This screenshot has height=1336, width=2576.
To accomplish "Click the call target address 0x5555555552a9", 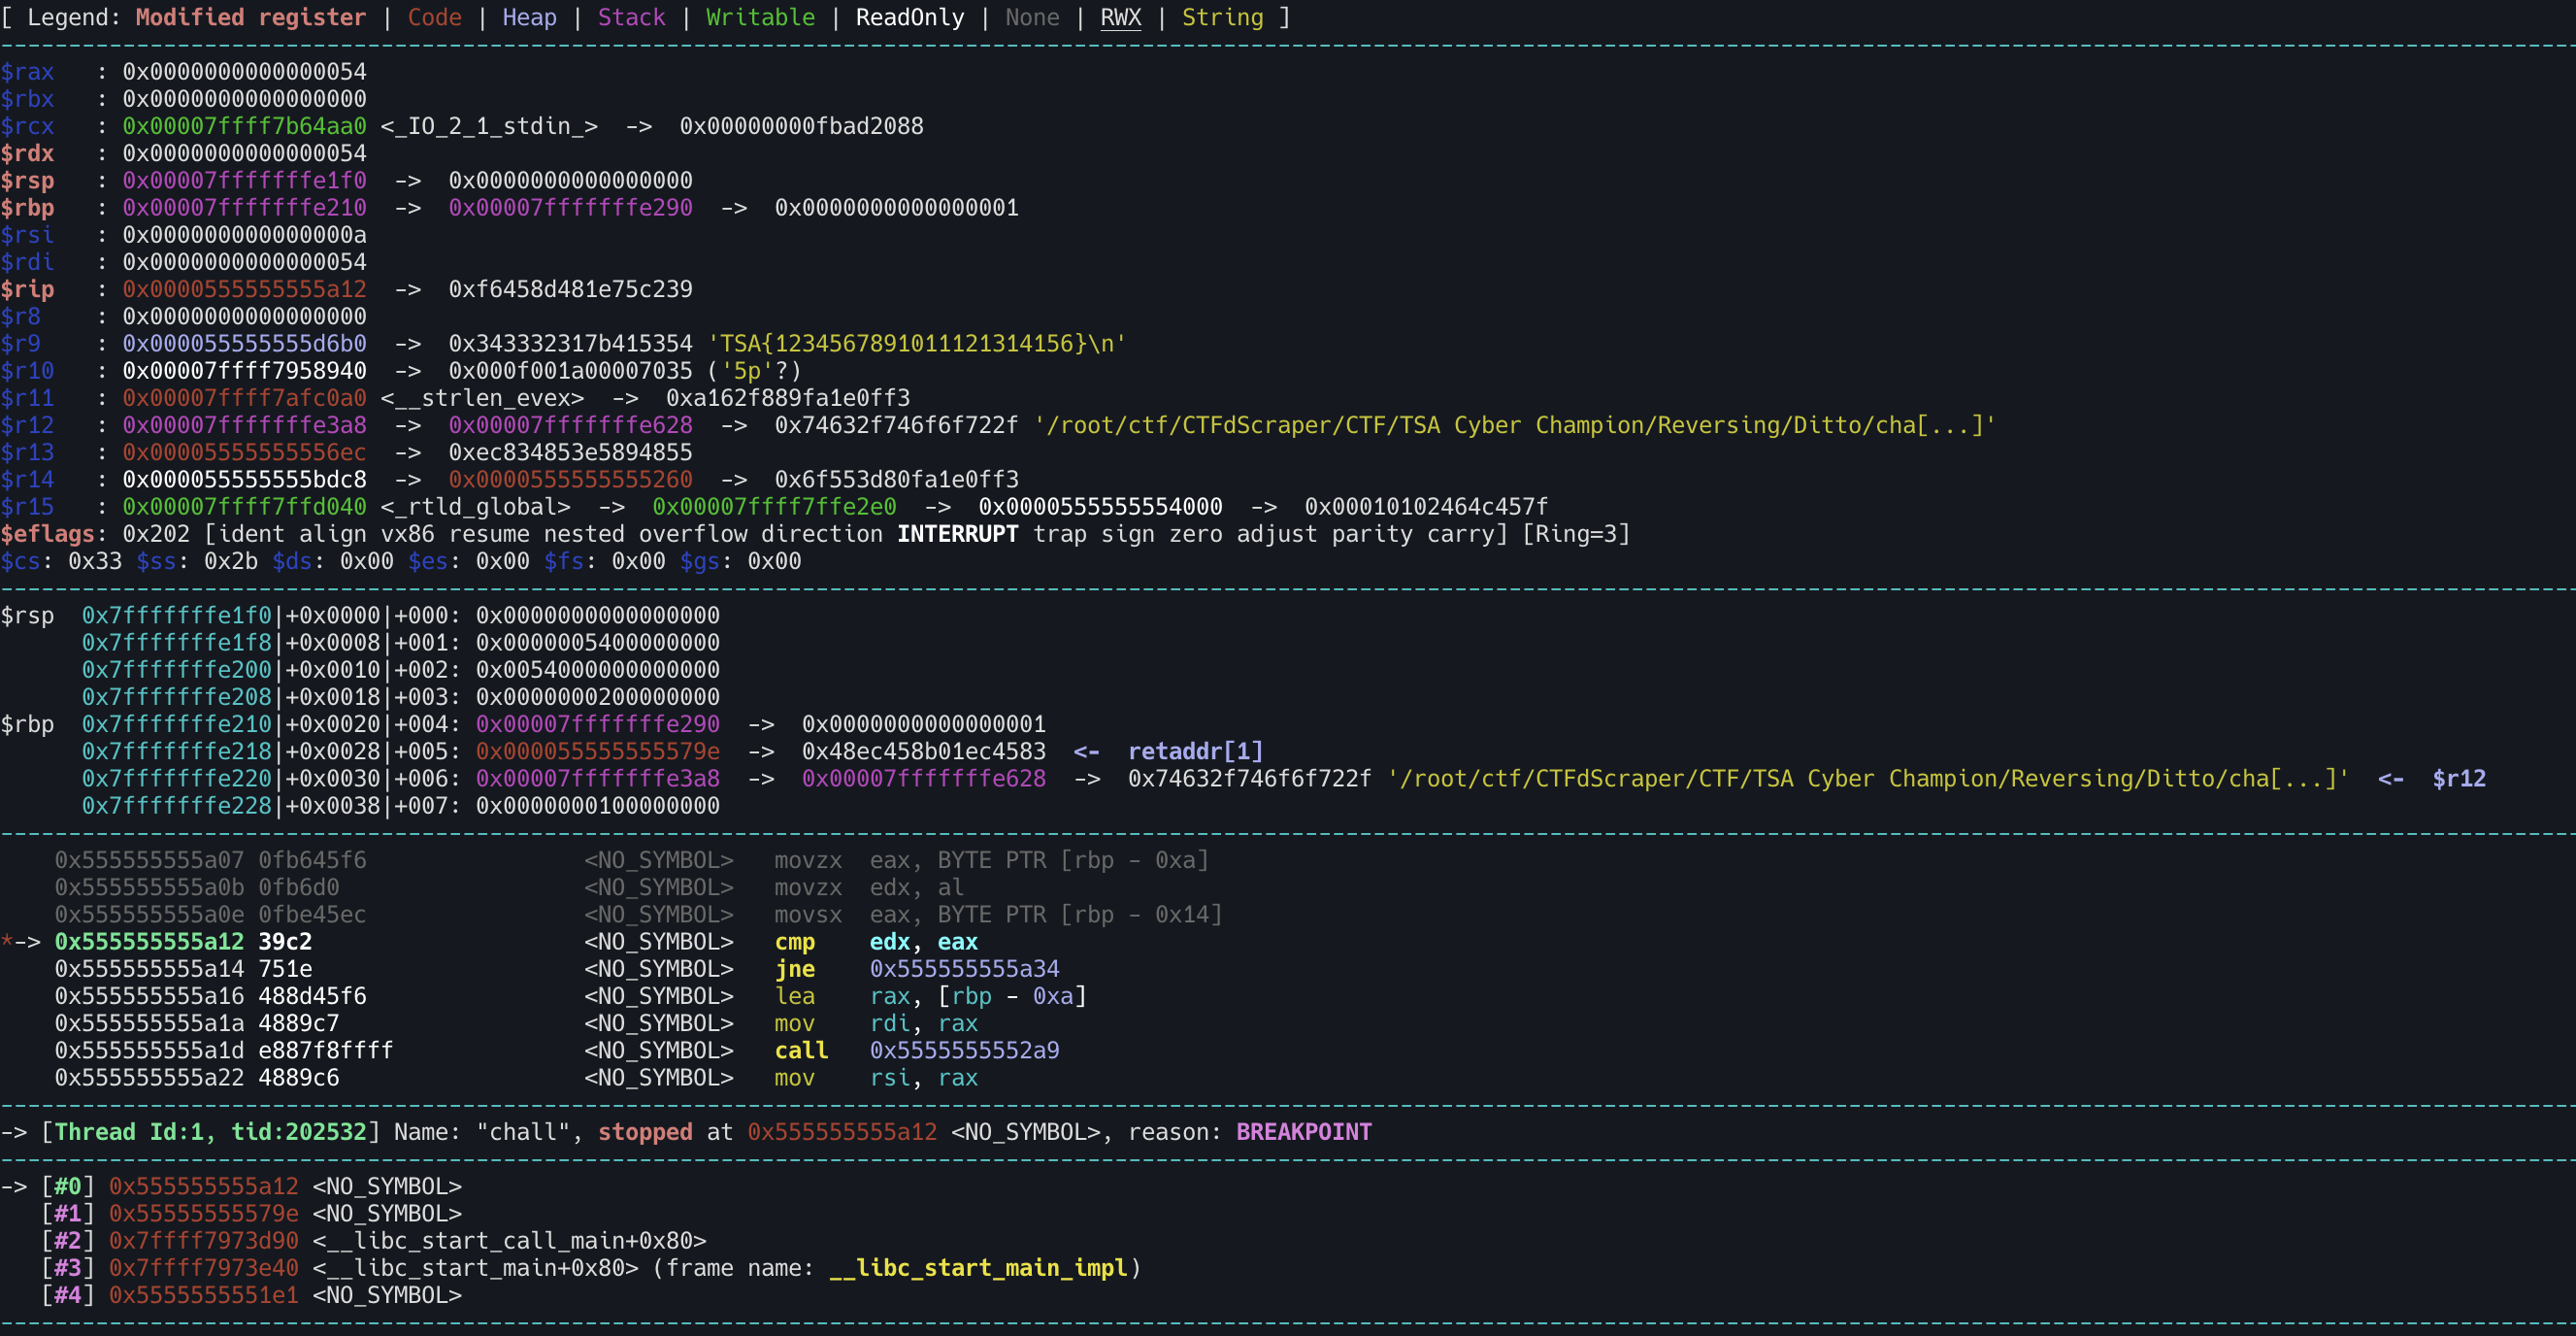I will point(964,1050).
